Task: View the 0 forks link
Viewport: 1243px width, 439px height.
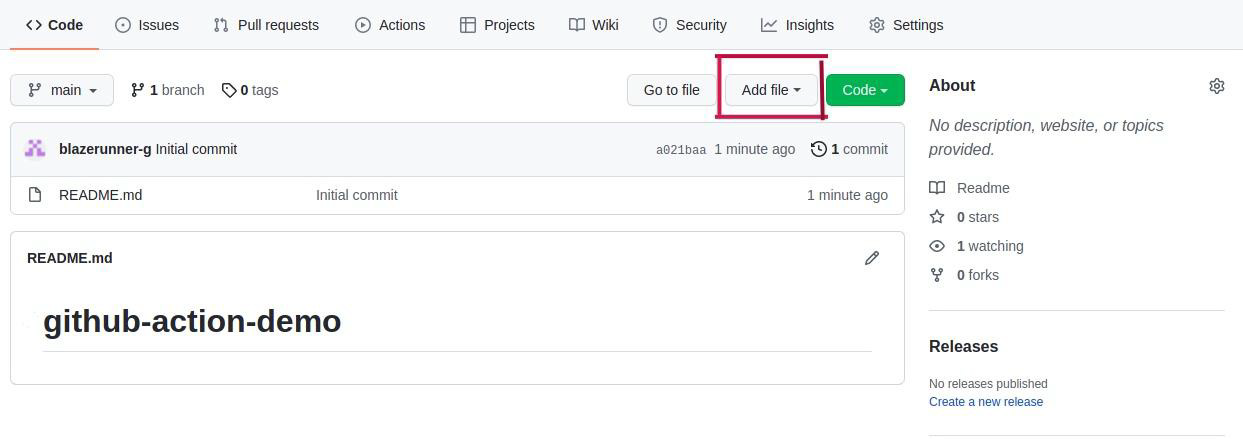Action: [x=964, y=275]
